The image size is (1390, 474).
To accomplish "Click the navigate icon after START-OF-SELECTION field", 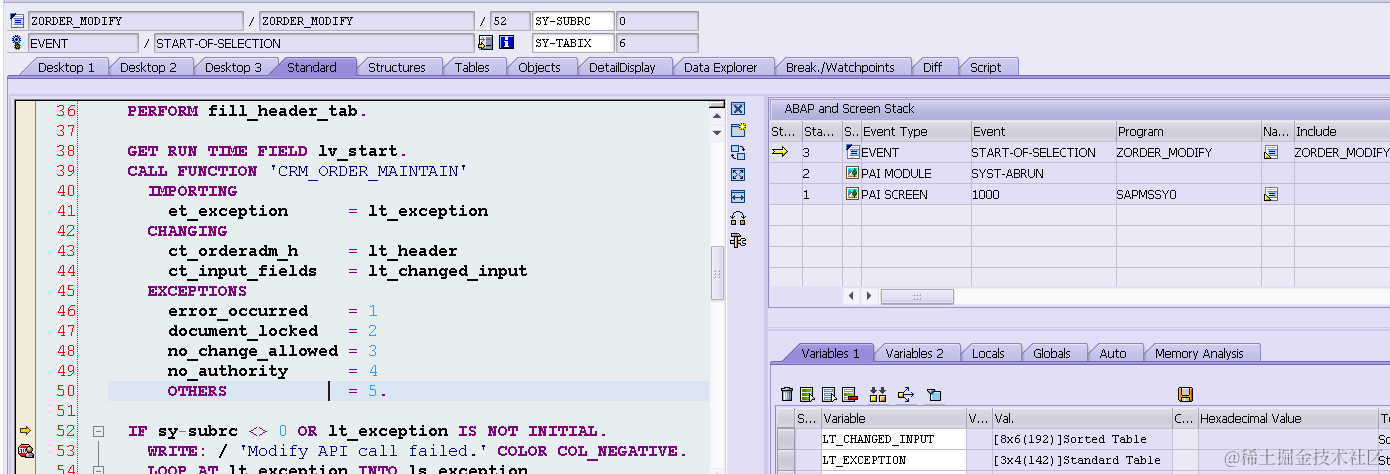I will (x=486, y=42).
